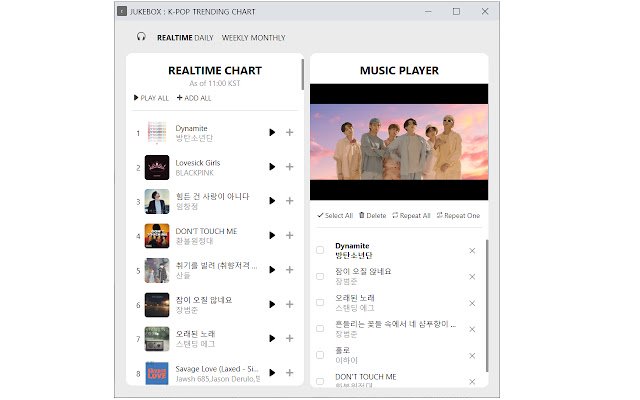Add Lovesick Girls to the playlist
The image size is (640, 400).
(289, 167)
